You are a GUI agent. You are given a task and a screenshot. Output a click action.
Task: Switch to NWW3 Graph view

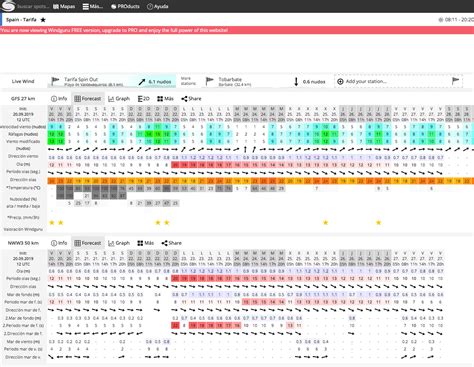click(119, 243)
